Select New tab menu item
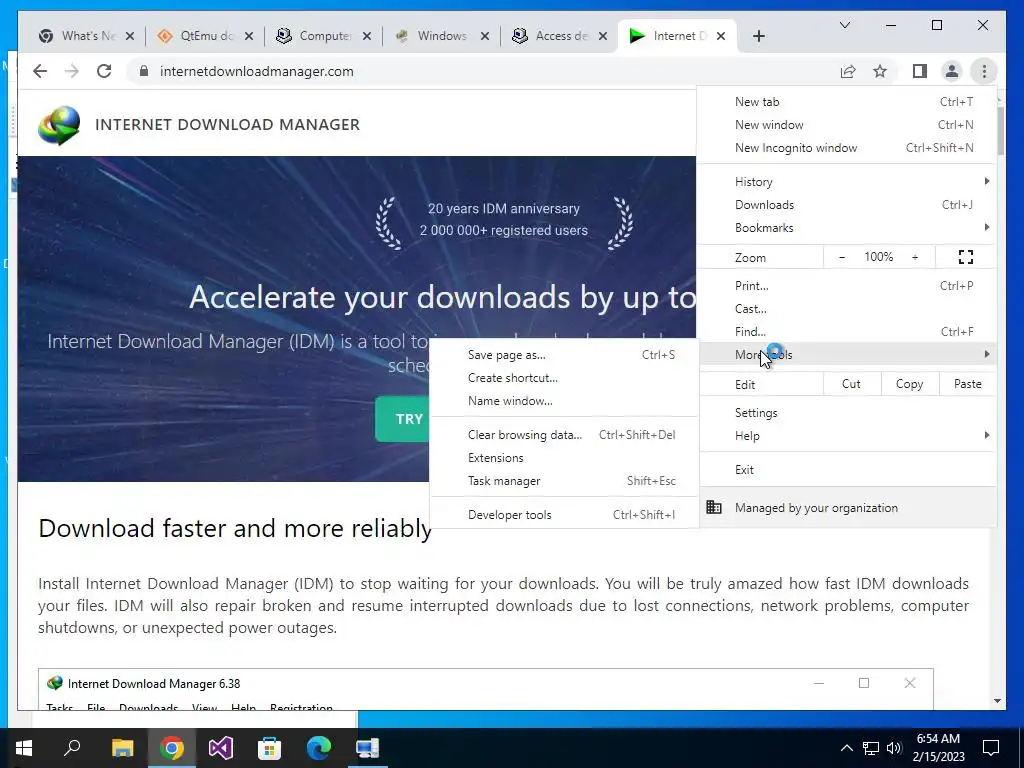Screen dimensions: 1024x768 pos(847,102)
